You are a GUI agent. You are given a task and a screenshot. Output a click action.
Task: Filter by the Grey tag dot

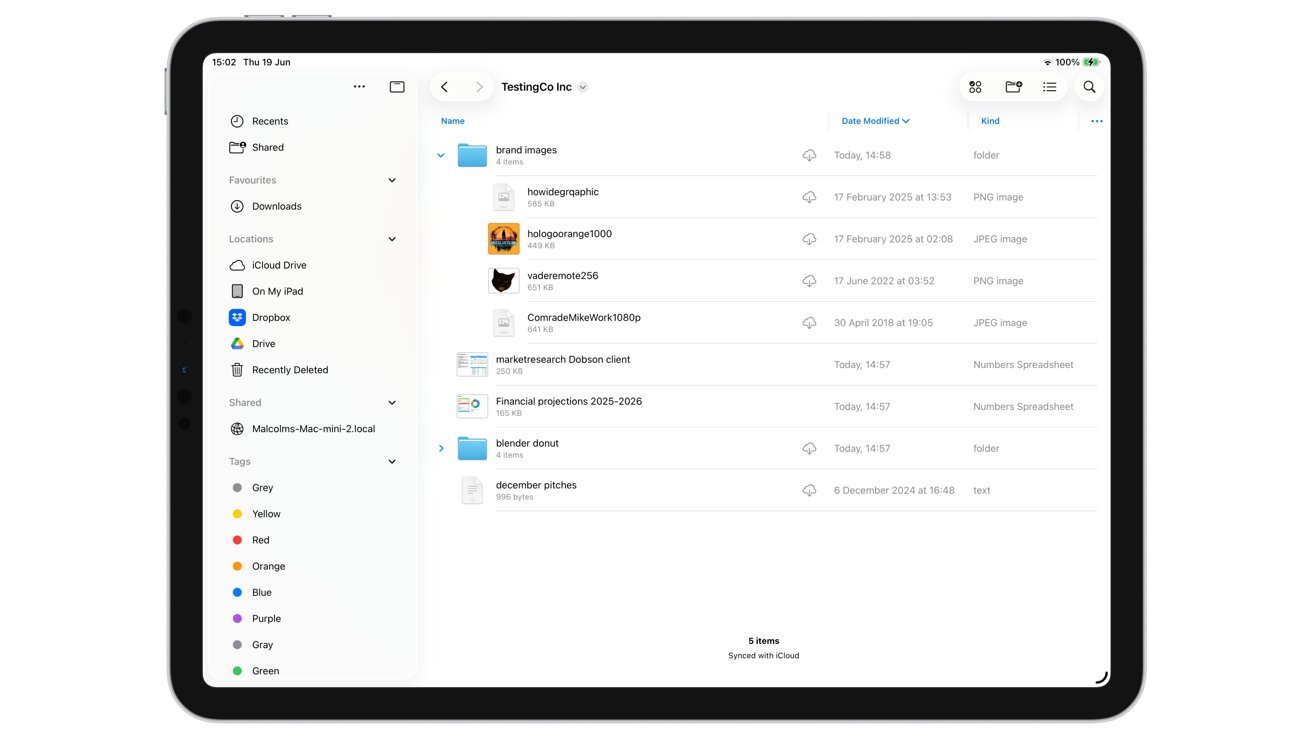pos(237,488)
